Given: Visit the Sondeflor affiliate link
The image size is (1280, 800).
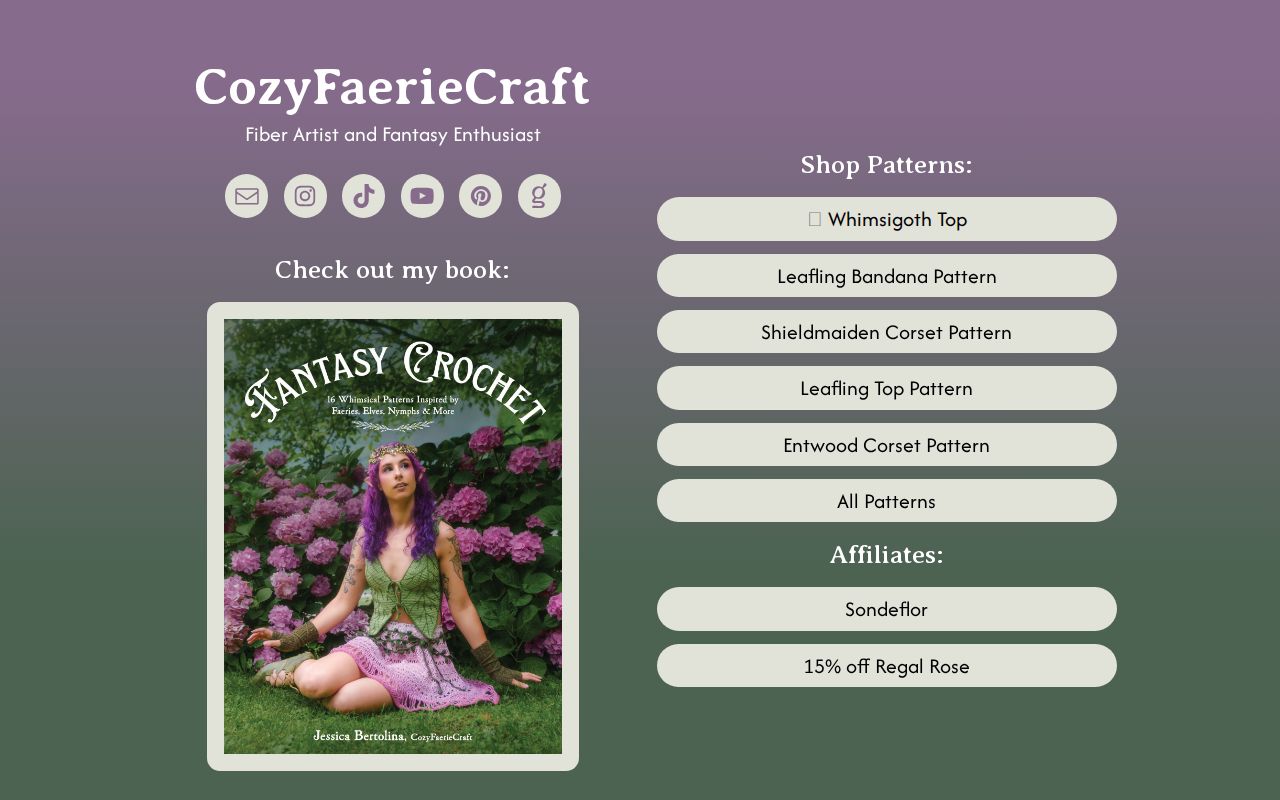Looking at the screenshot, I should 887,609.
